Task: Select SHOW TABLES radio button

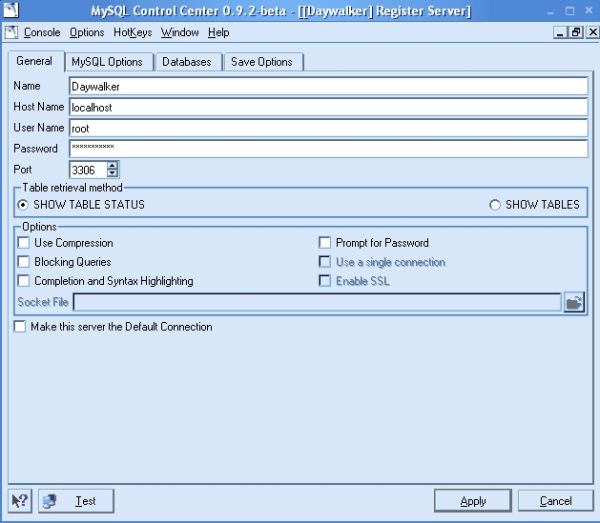Action: point(494,205)
